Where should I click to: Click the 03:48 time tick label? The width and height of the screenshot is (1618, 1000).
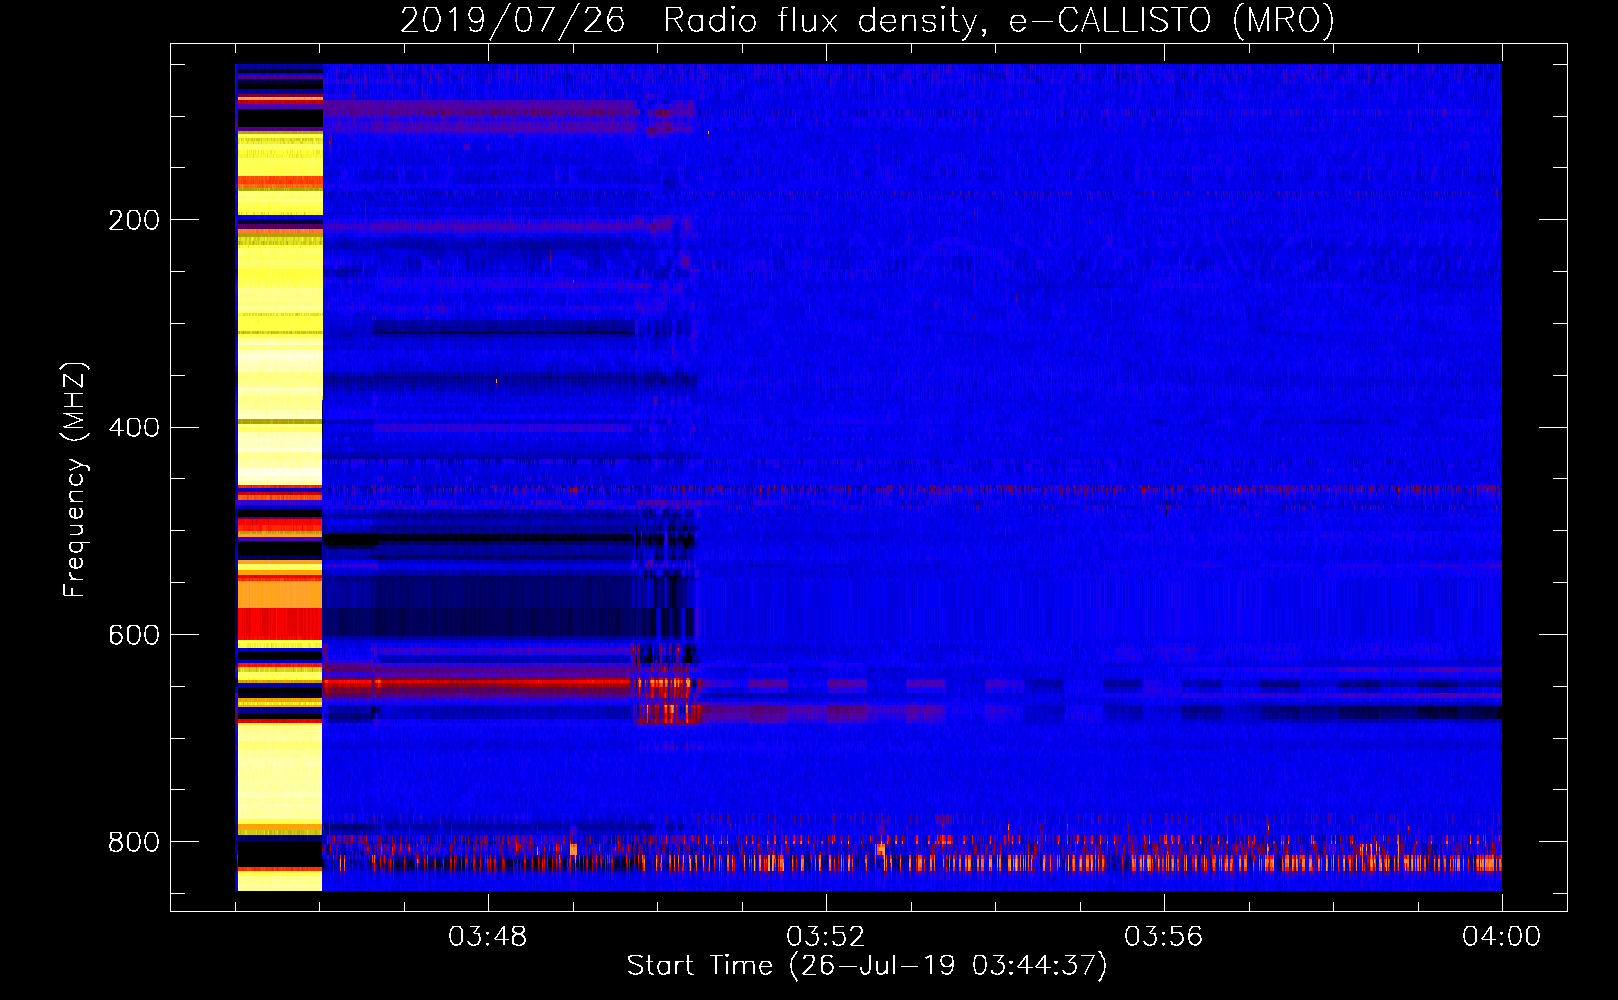488,937
